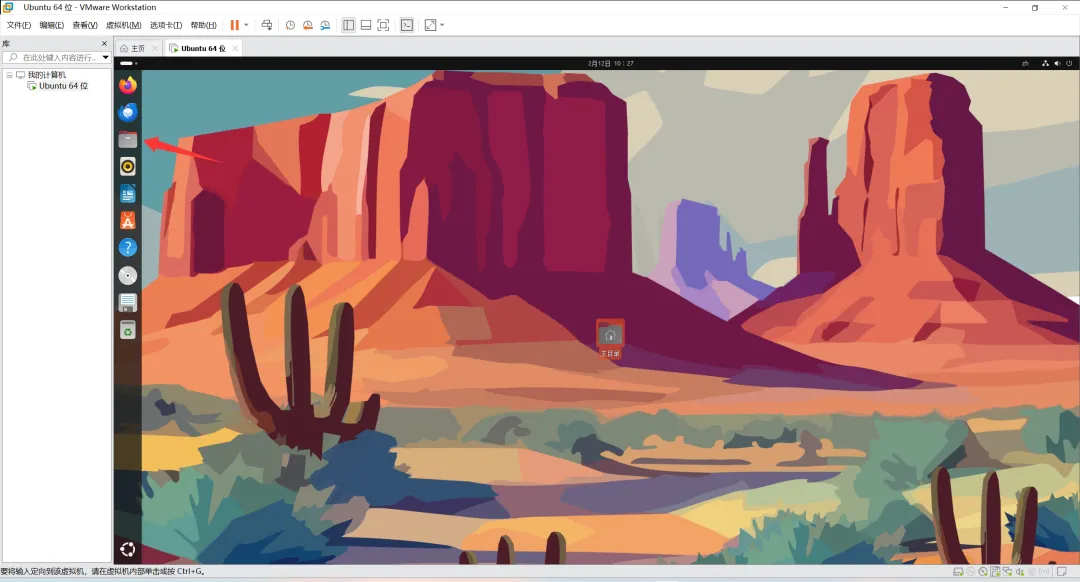
Task: Open the Files manager in the dock
Action: (127, 140)
